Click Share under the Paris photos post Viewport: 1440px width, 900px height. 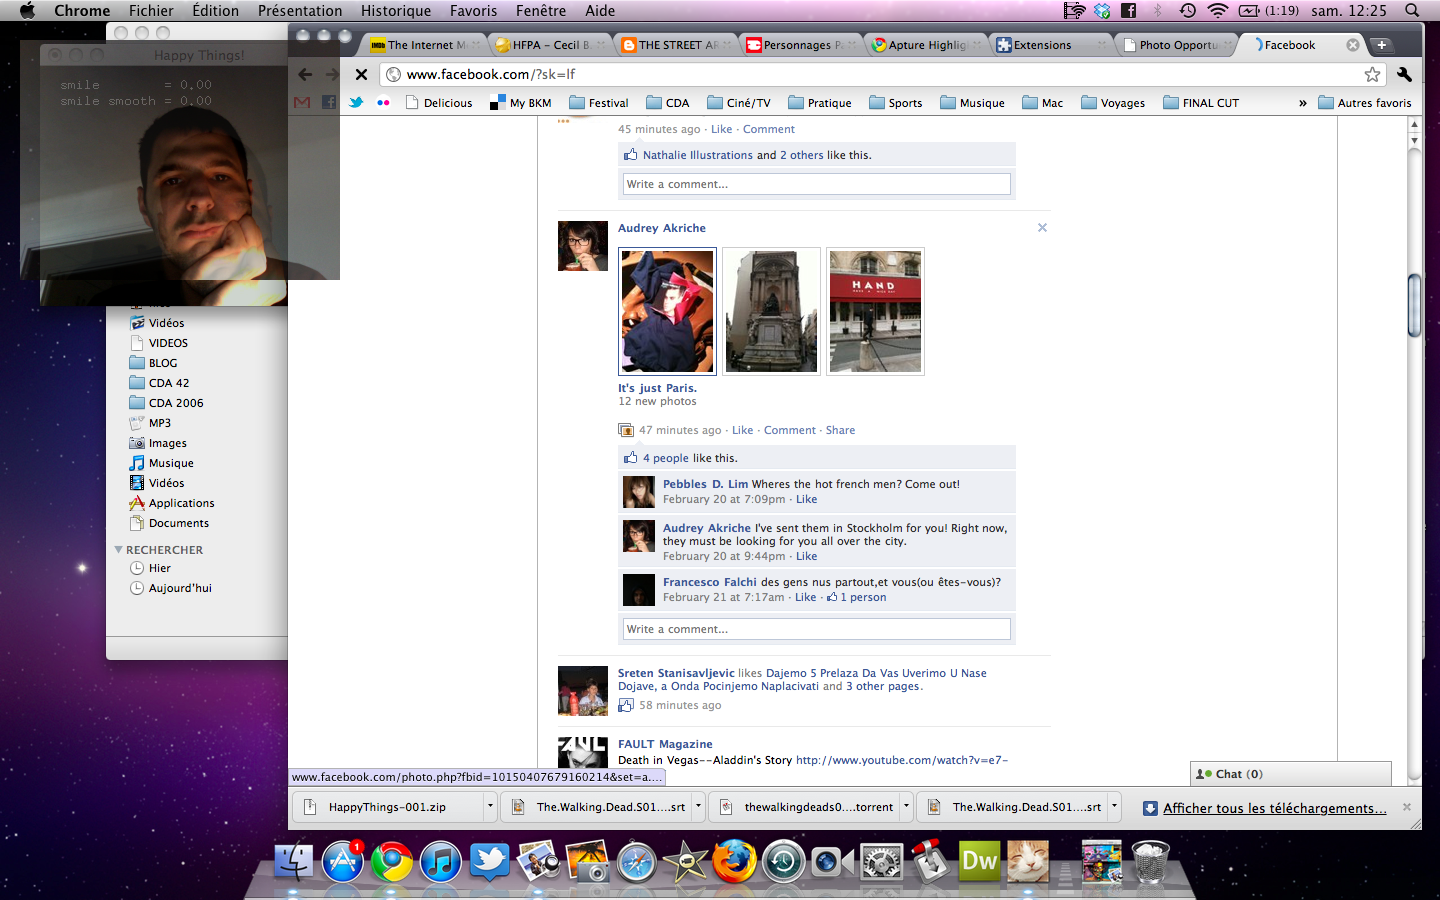(x=840, y=430)
